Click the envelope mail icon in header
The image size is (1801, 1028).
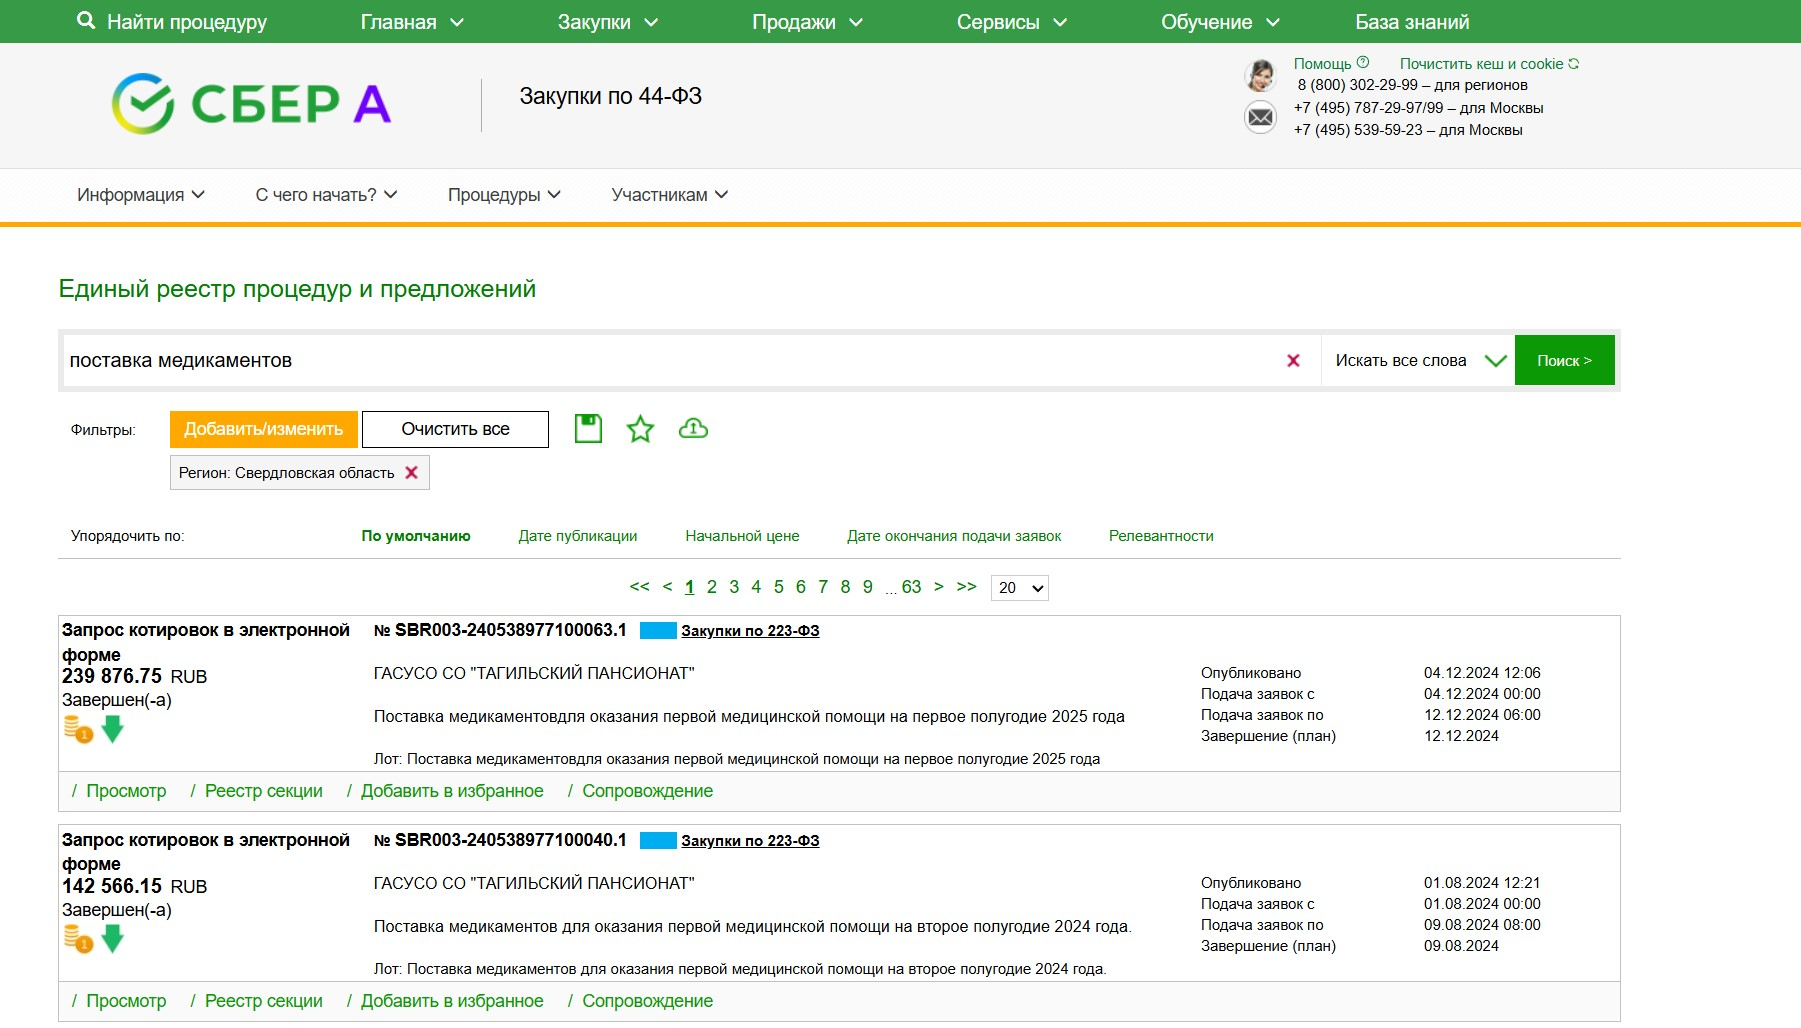click(1260, 118)
